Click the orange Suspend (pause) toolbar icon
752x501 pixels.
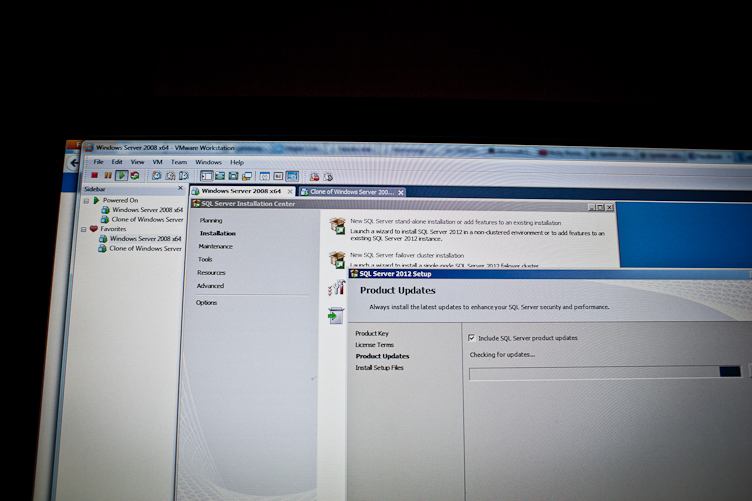(108, 175)
